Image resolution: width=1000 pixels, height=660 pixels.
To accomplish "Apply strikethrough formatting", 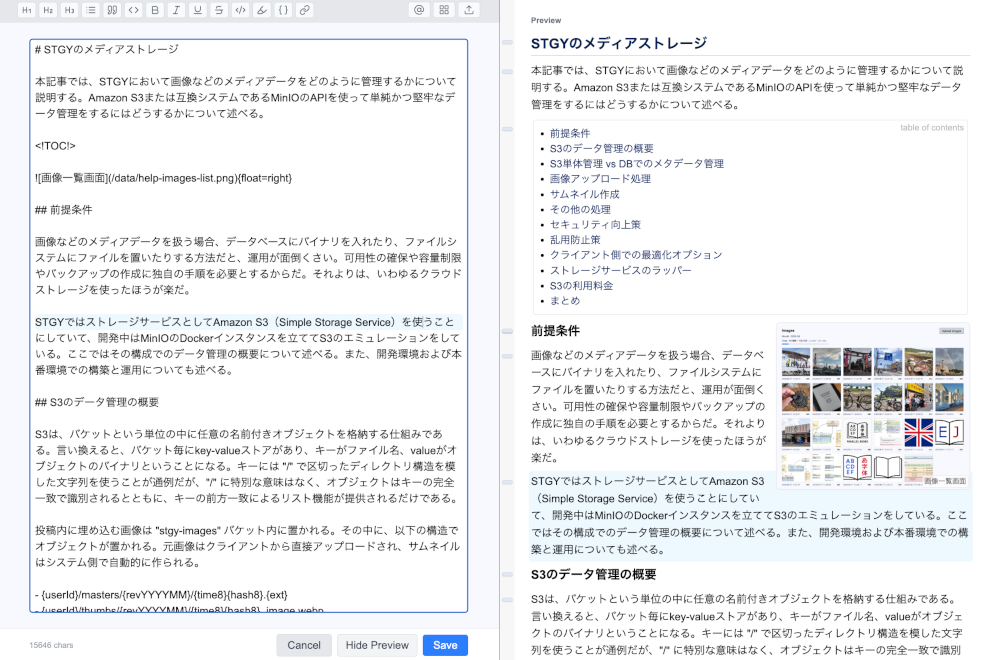I will coord(218,10).
